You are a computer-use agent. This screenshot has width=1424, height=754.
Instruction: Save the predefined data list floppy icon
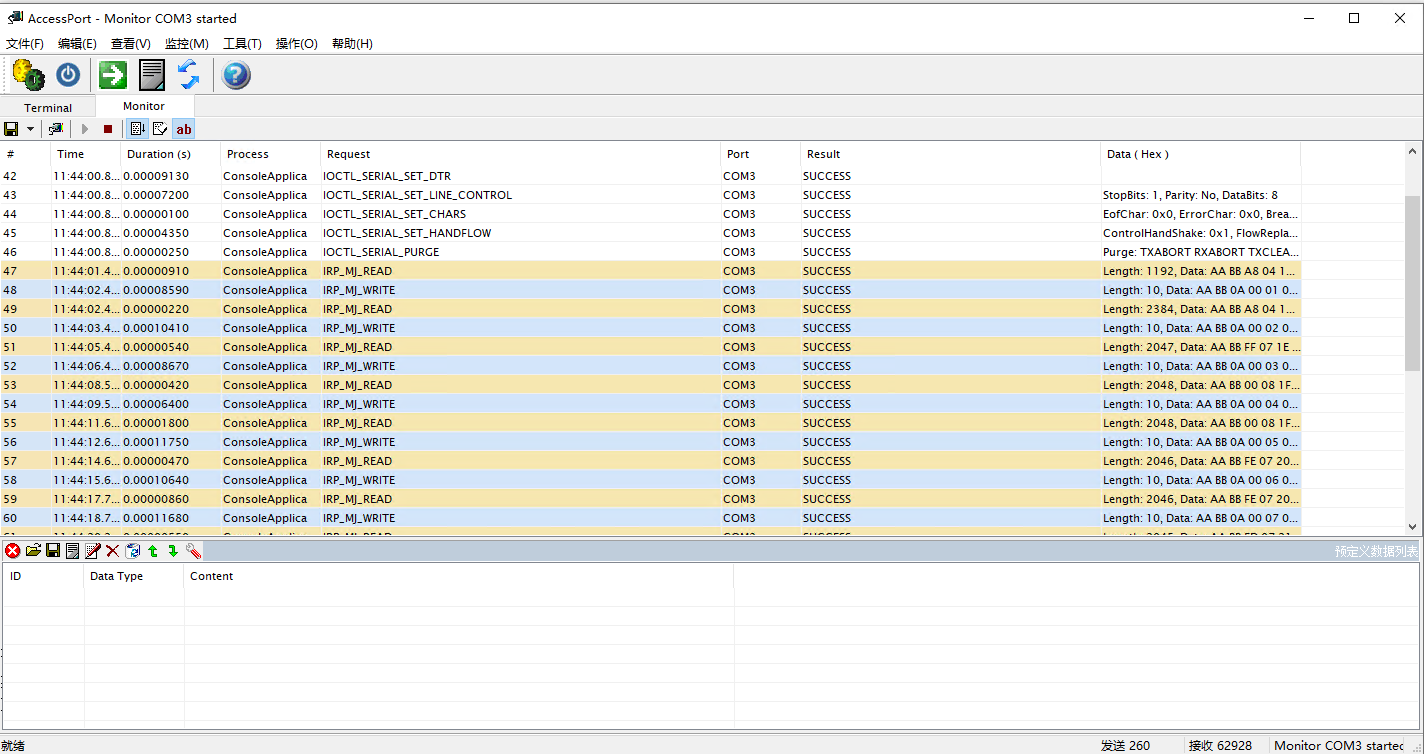pos(53,551)
